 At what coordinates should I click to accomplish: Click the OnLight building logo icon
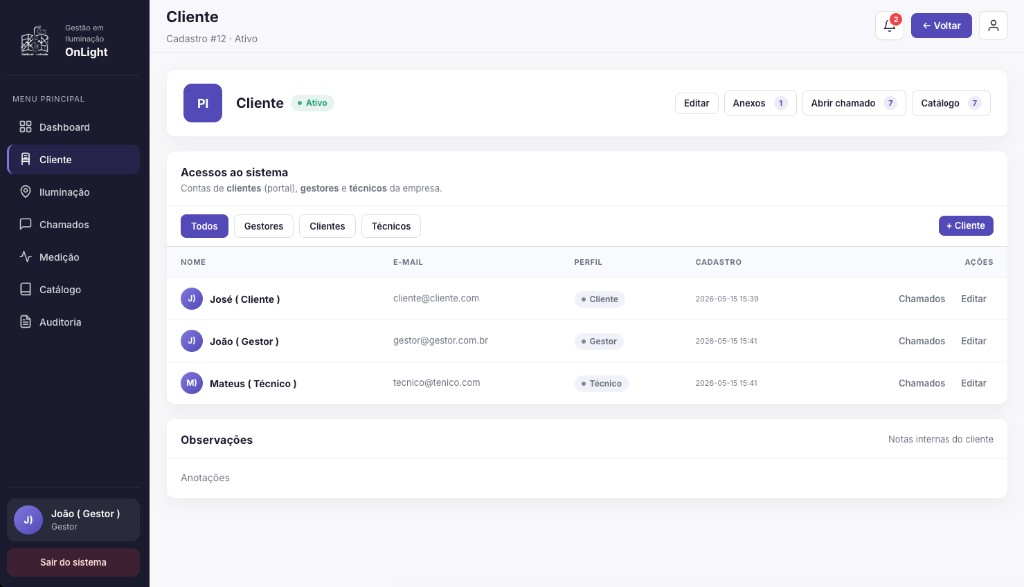click(x=35, y=40)
